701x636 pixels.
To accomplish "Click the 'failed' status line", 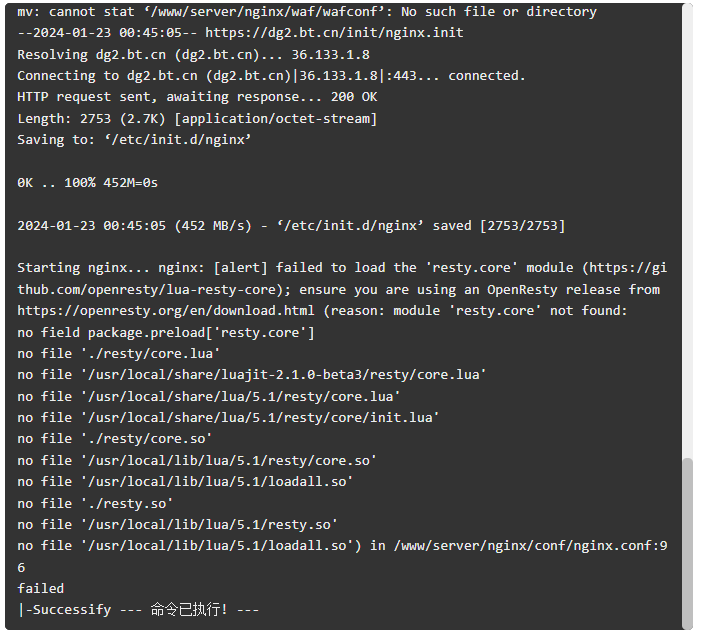I will coord(40,588).
